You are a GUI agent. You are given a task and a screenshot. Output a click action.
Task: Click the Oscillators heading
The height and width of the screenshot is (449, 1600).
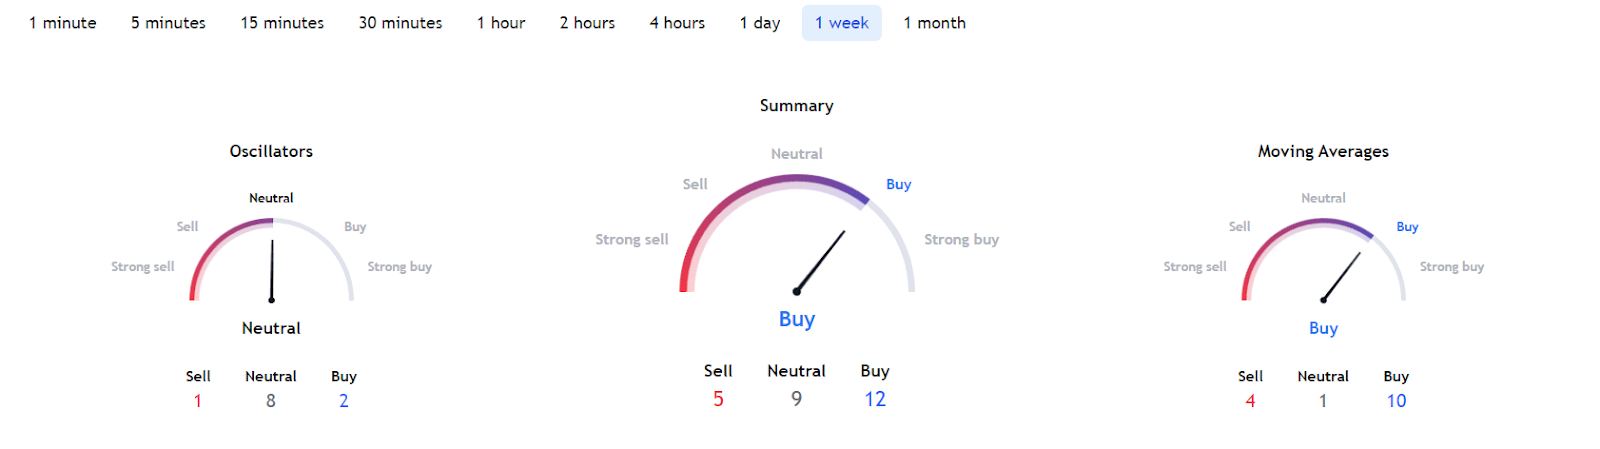pyautogui.click(x=271, y=151)
